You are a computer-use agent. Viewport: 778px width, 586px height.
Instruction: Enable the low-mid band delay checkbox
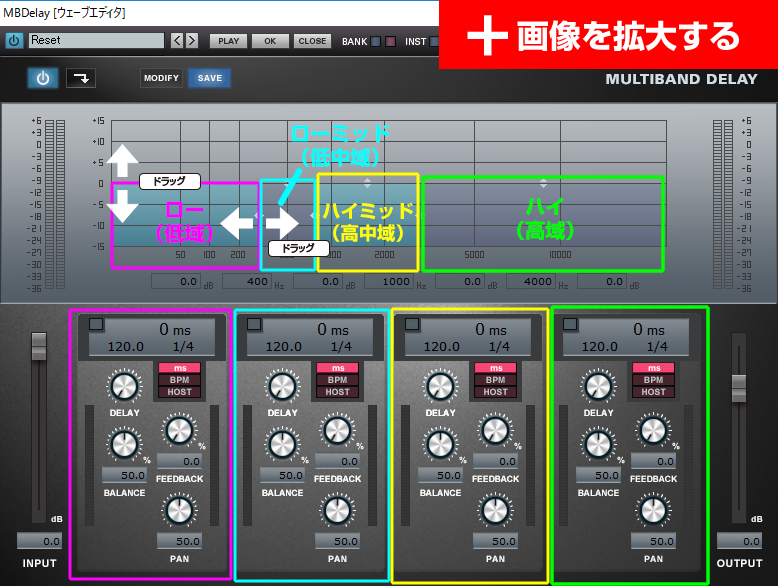click(254, 325)
